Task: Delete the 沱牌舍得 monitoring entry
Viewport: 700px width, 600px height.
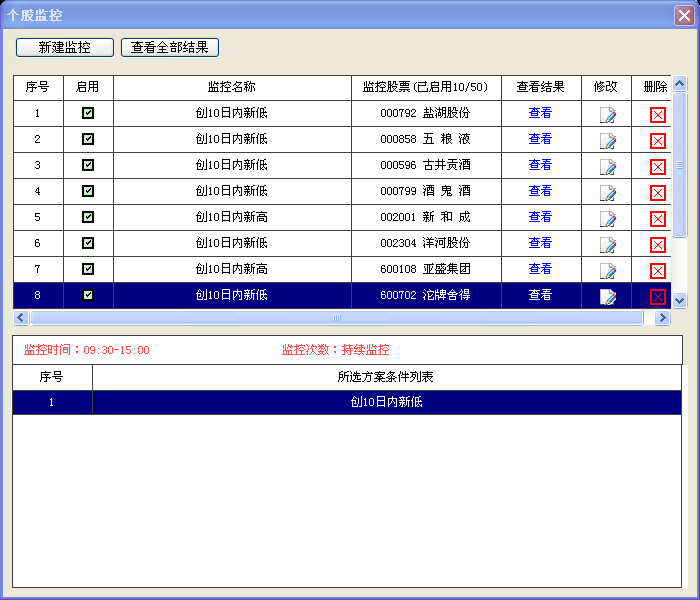Action: (657, 296)
